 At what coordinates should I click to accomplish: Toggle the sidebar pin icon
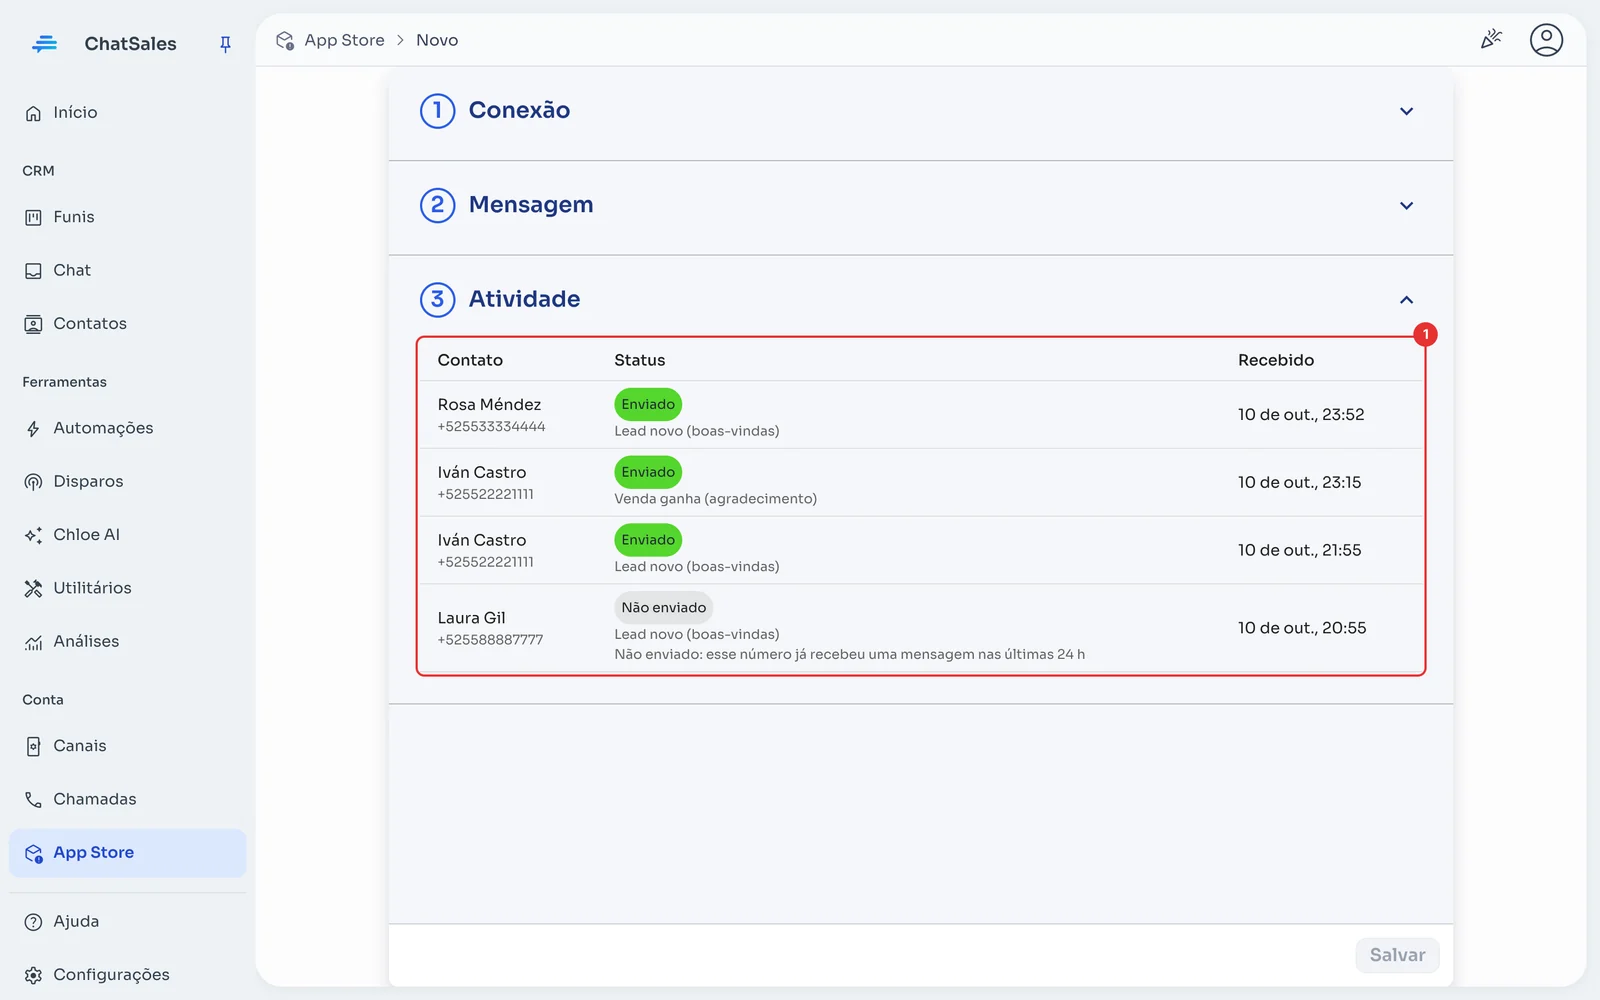tap(225, 44)
